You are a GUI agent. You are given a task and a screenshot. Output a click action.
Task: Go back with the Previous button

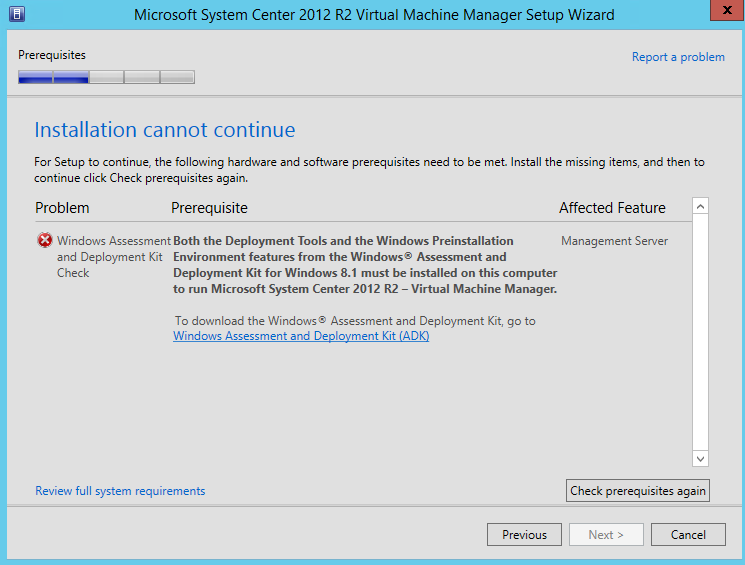524,535
